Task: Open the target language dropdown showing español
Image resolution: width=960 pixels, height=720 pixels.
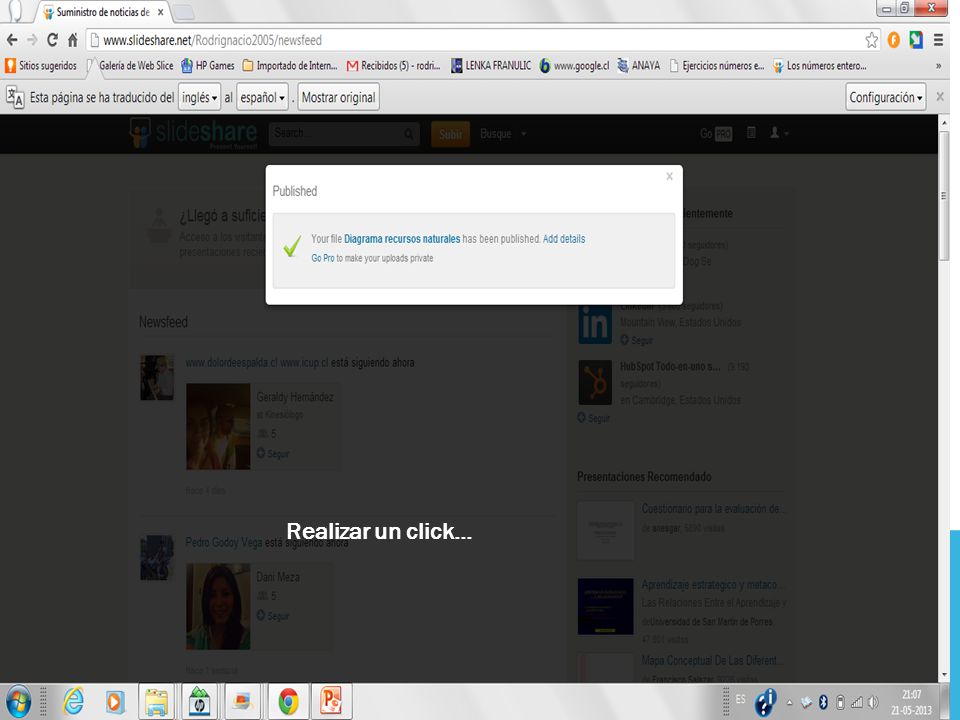Action: click(262, 97)
